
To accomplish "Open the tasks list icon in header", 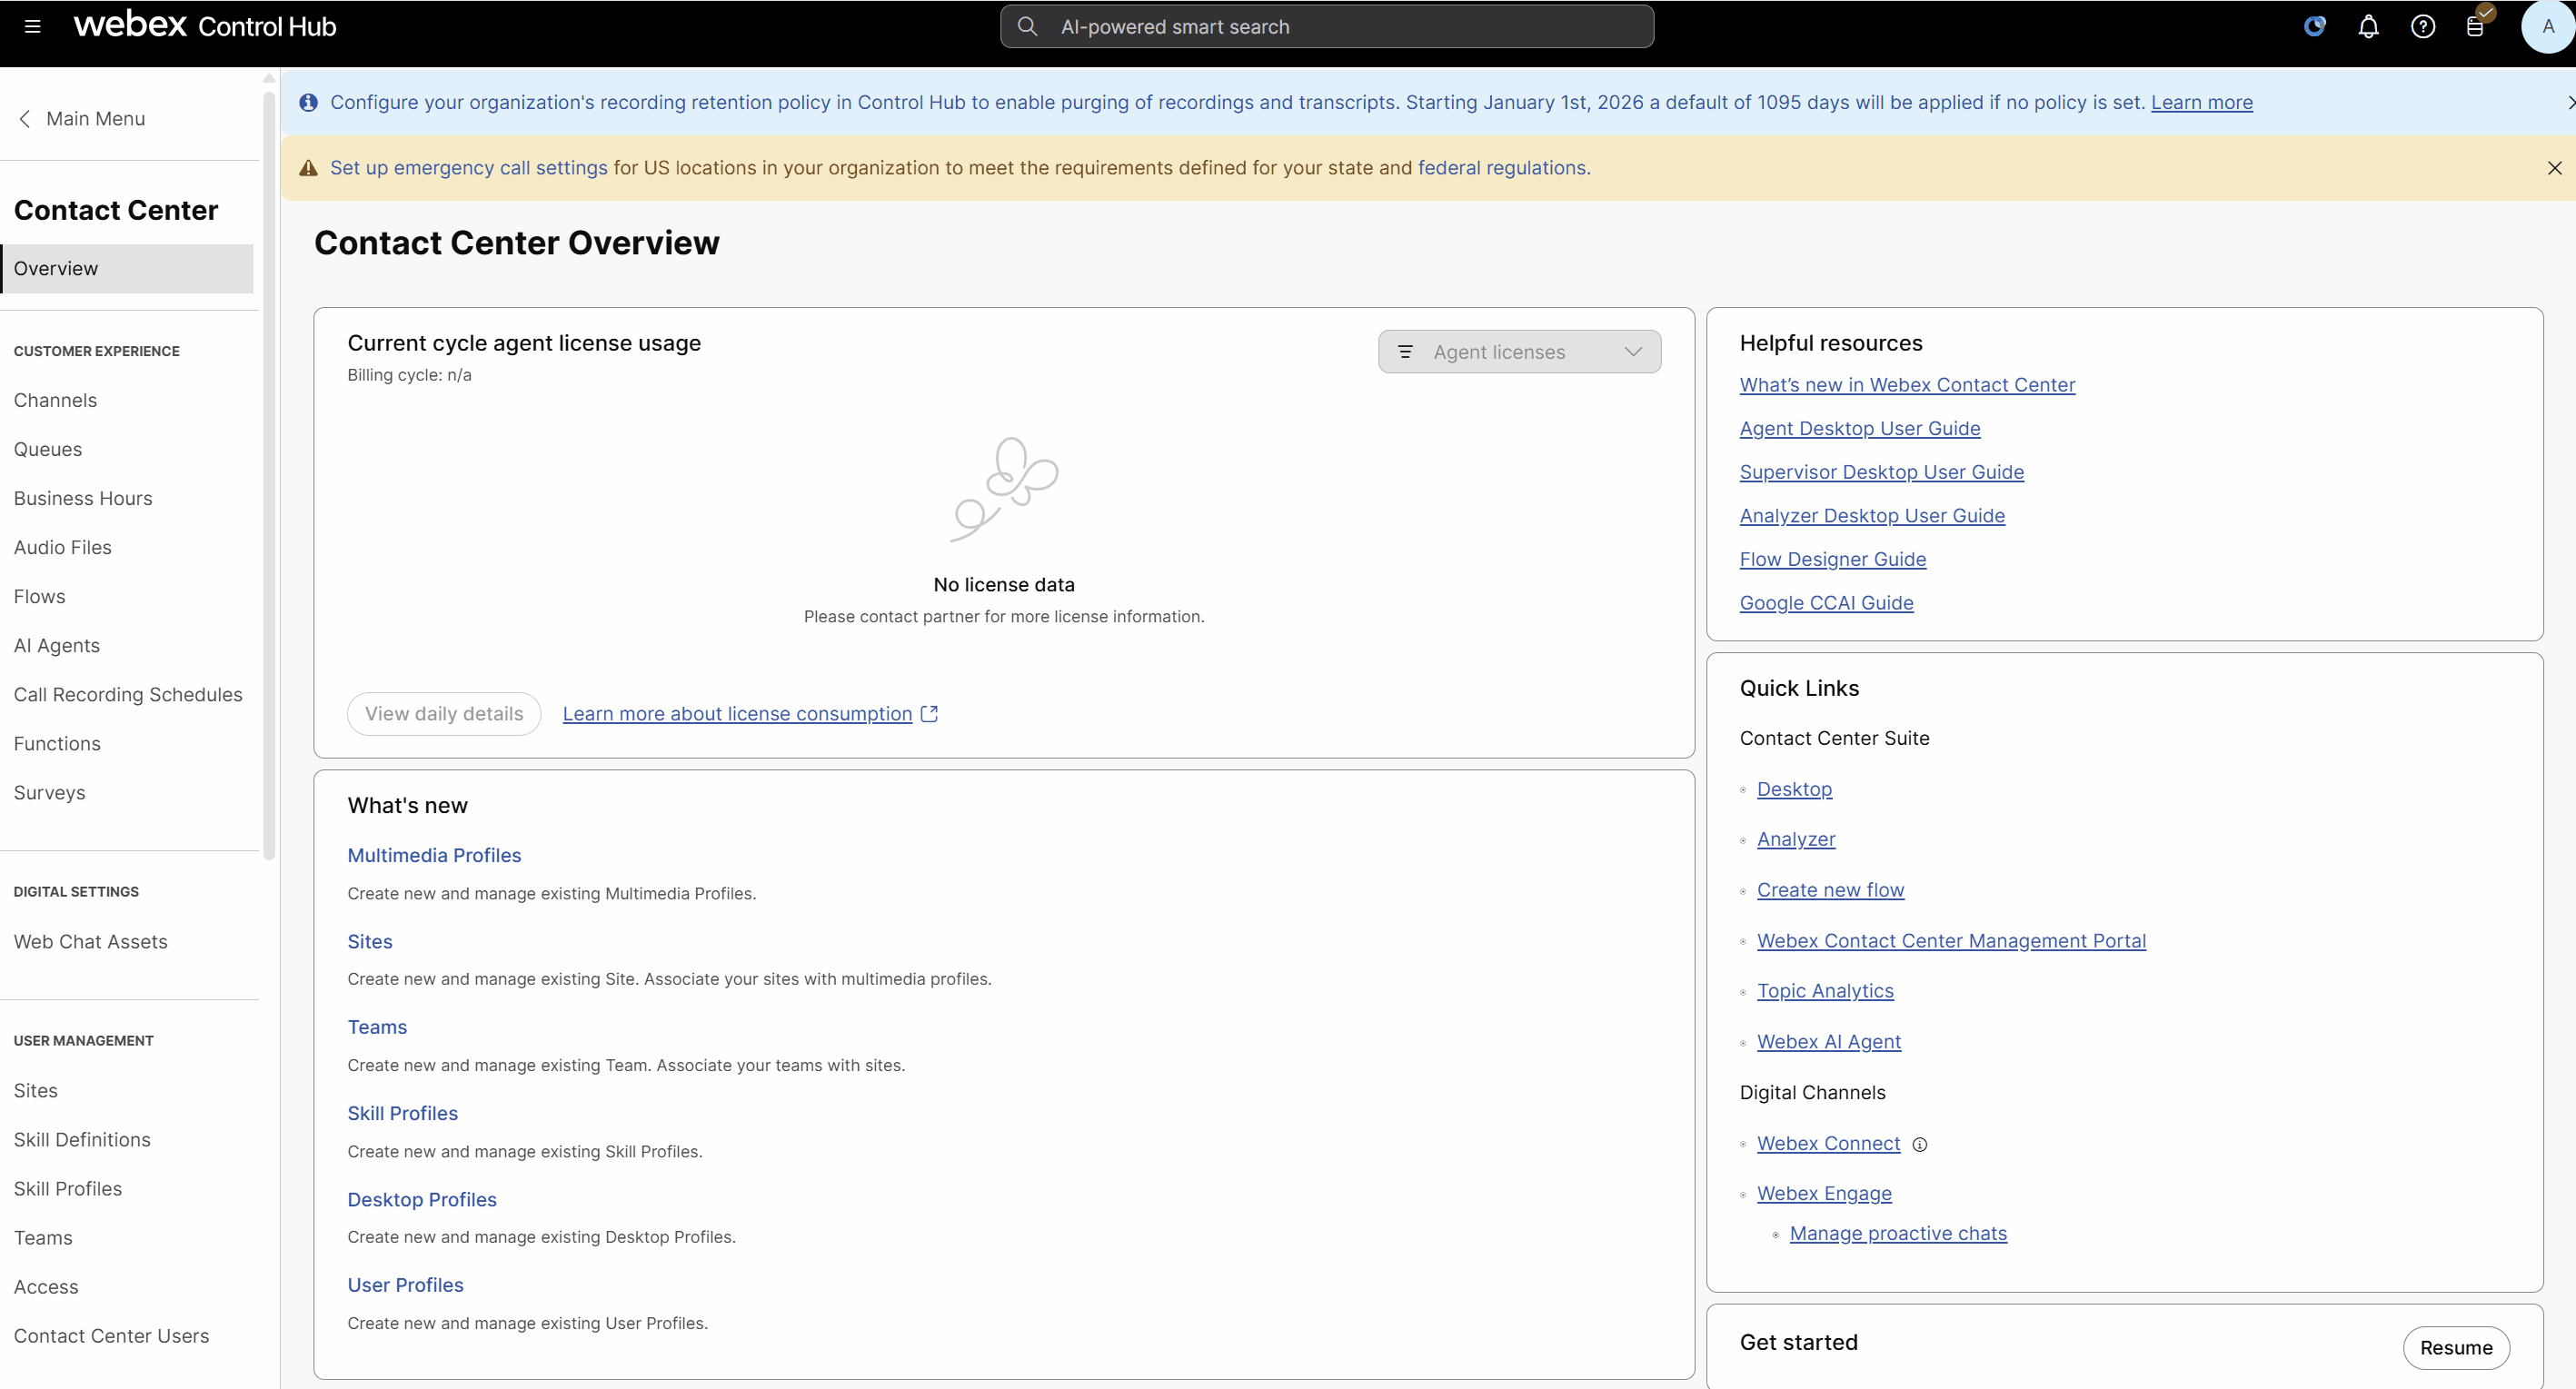I will pyautogui.click(x=2476, y=27).
